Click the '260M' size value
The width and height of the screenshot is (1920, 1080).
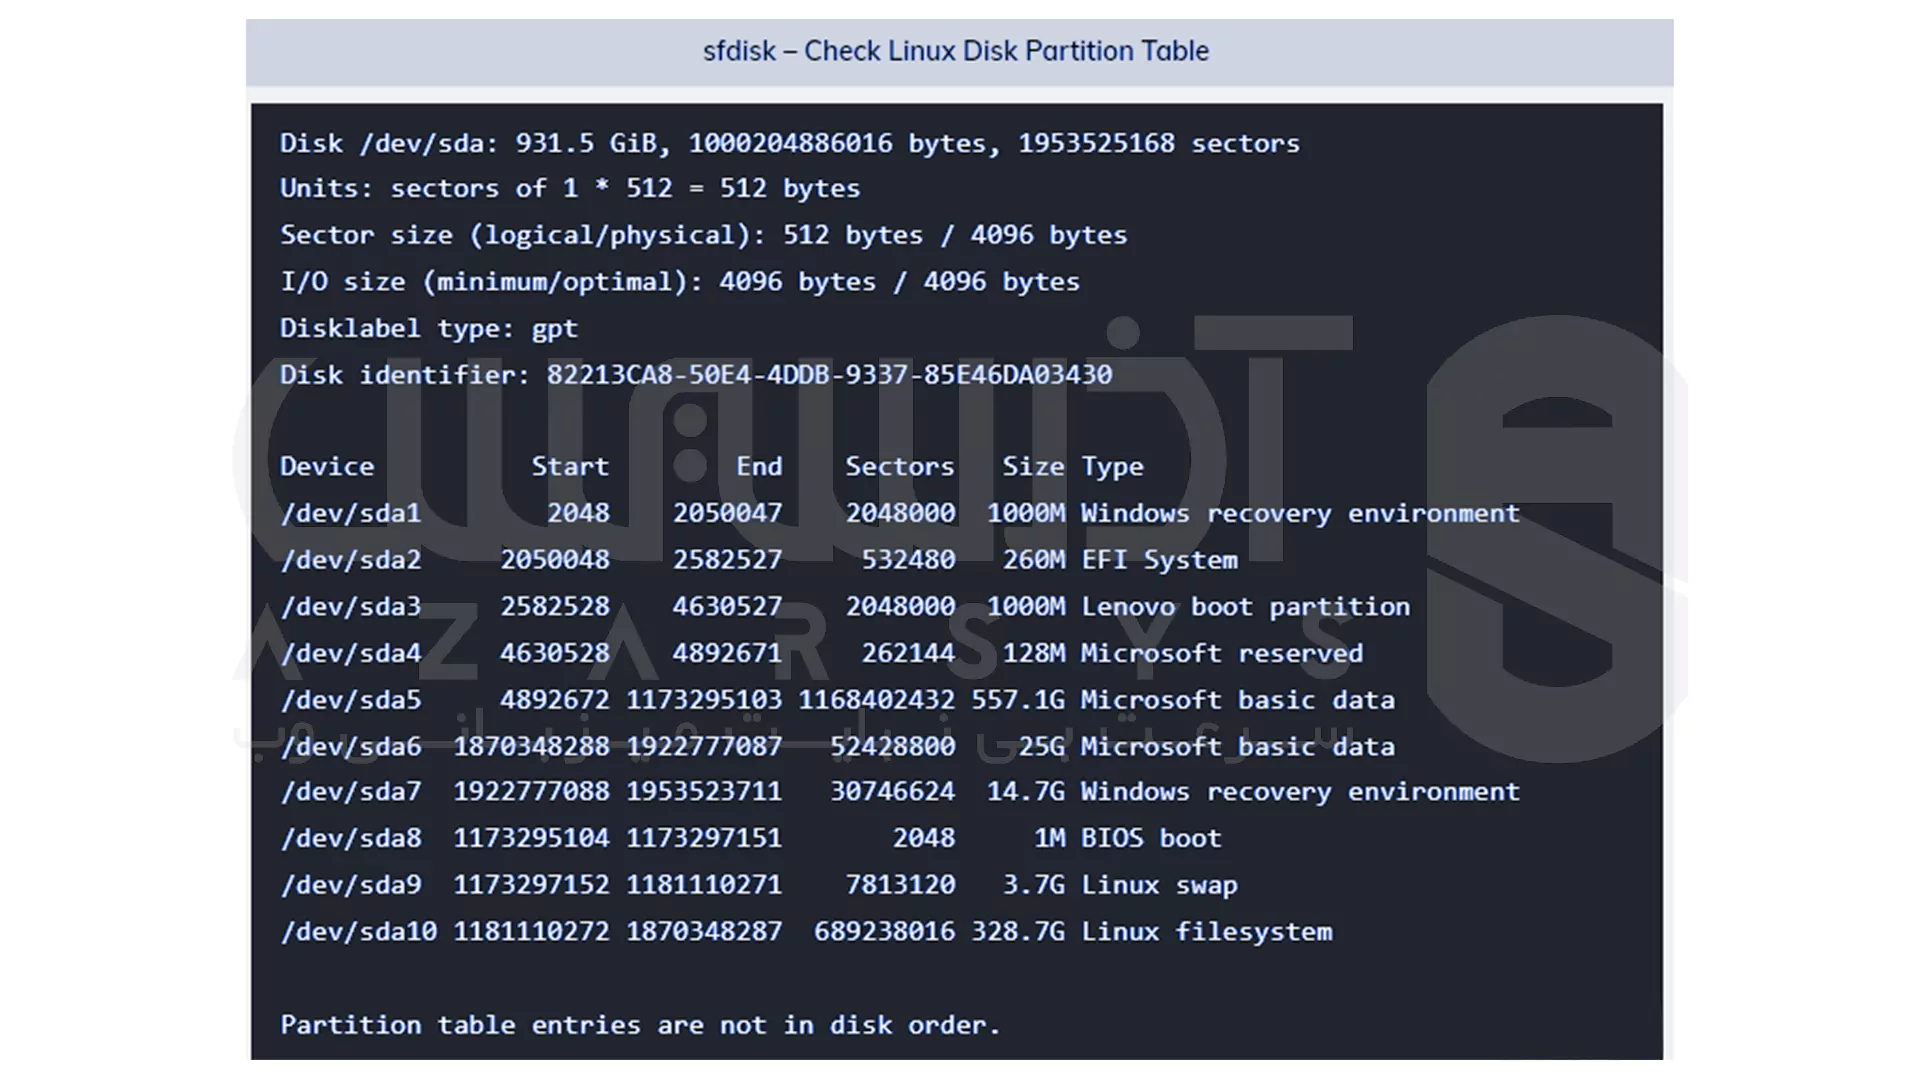click(x=1034, y=560)
